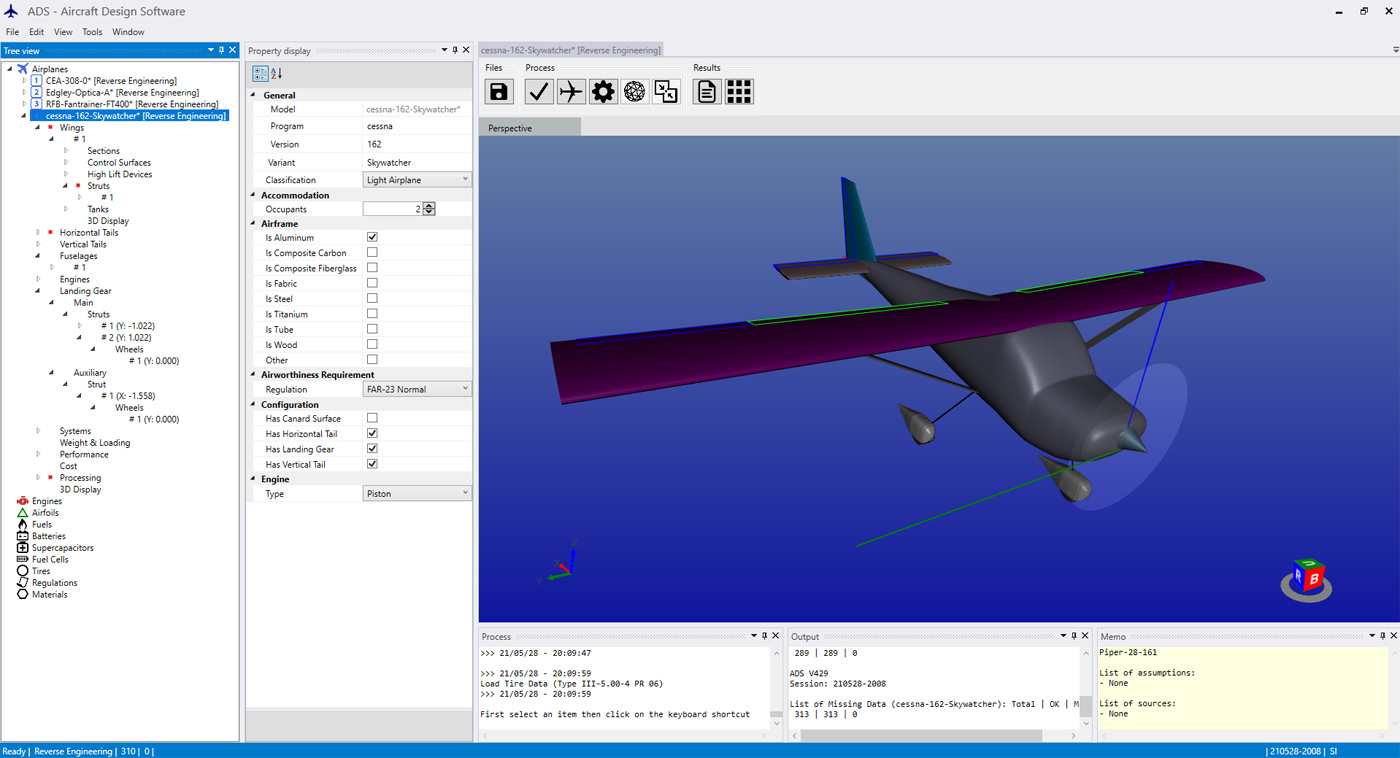This screenshot has width=1400, height=758.
Task: Open the Regulation FAR-23 Normal dropdown
Action: [x=416, y=389]
